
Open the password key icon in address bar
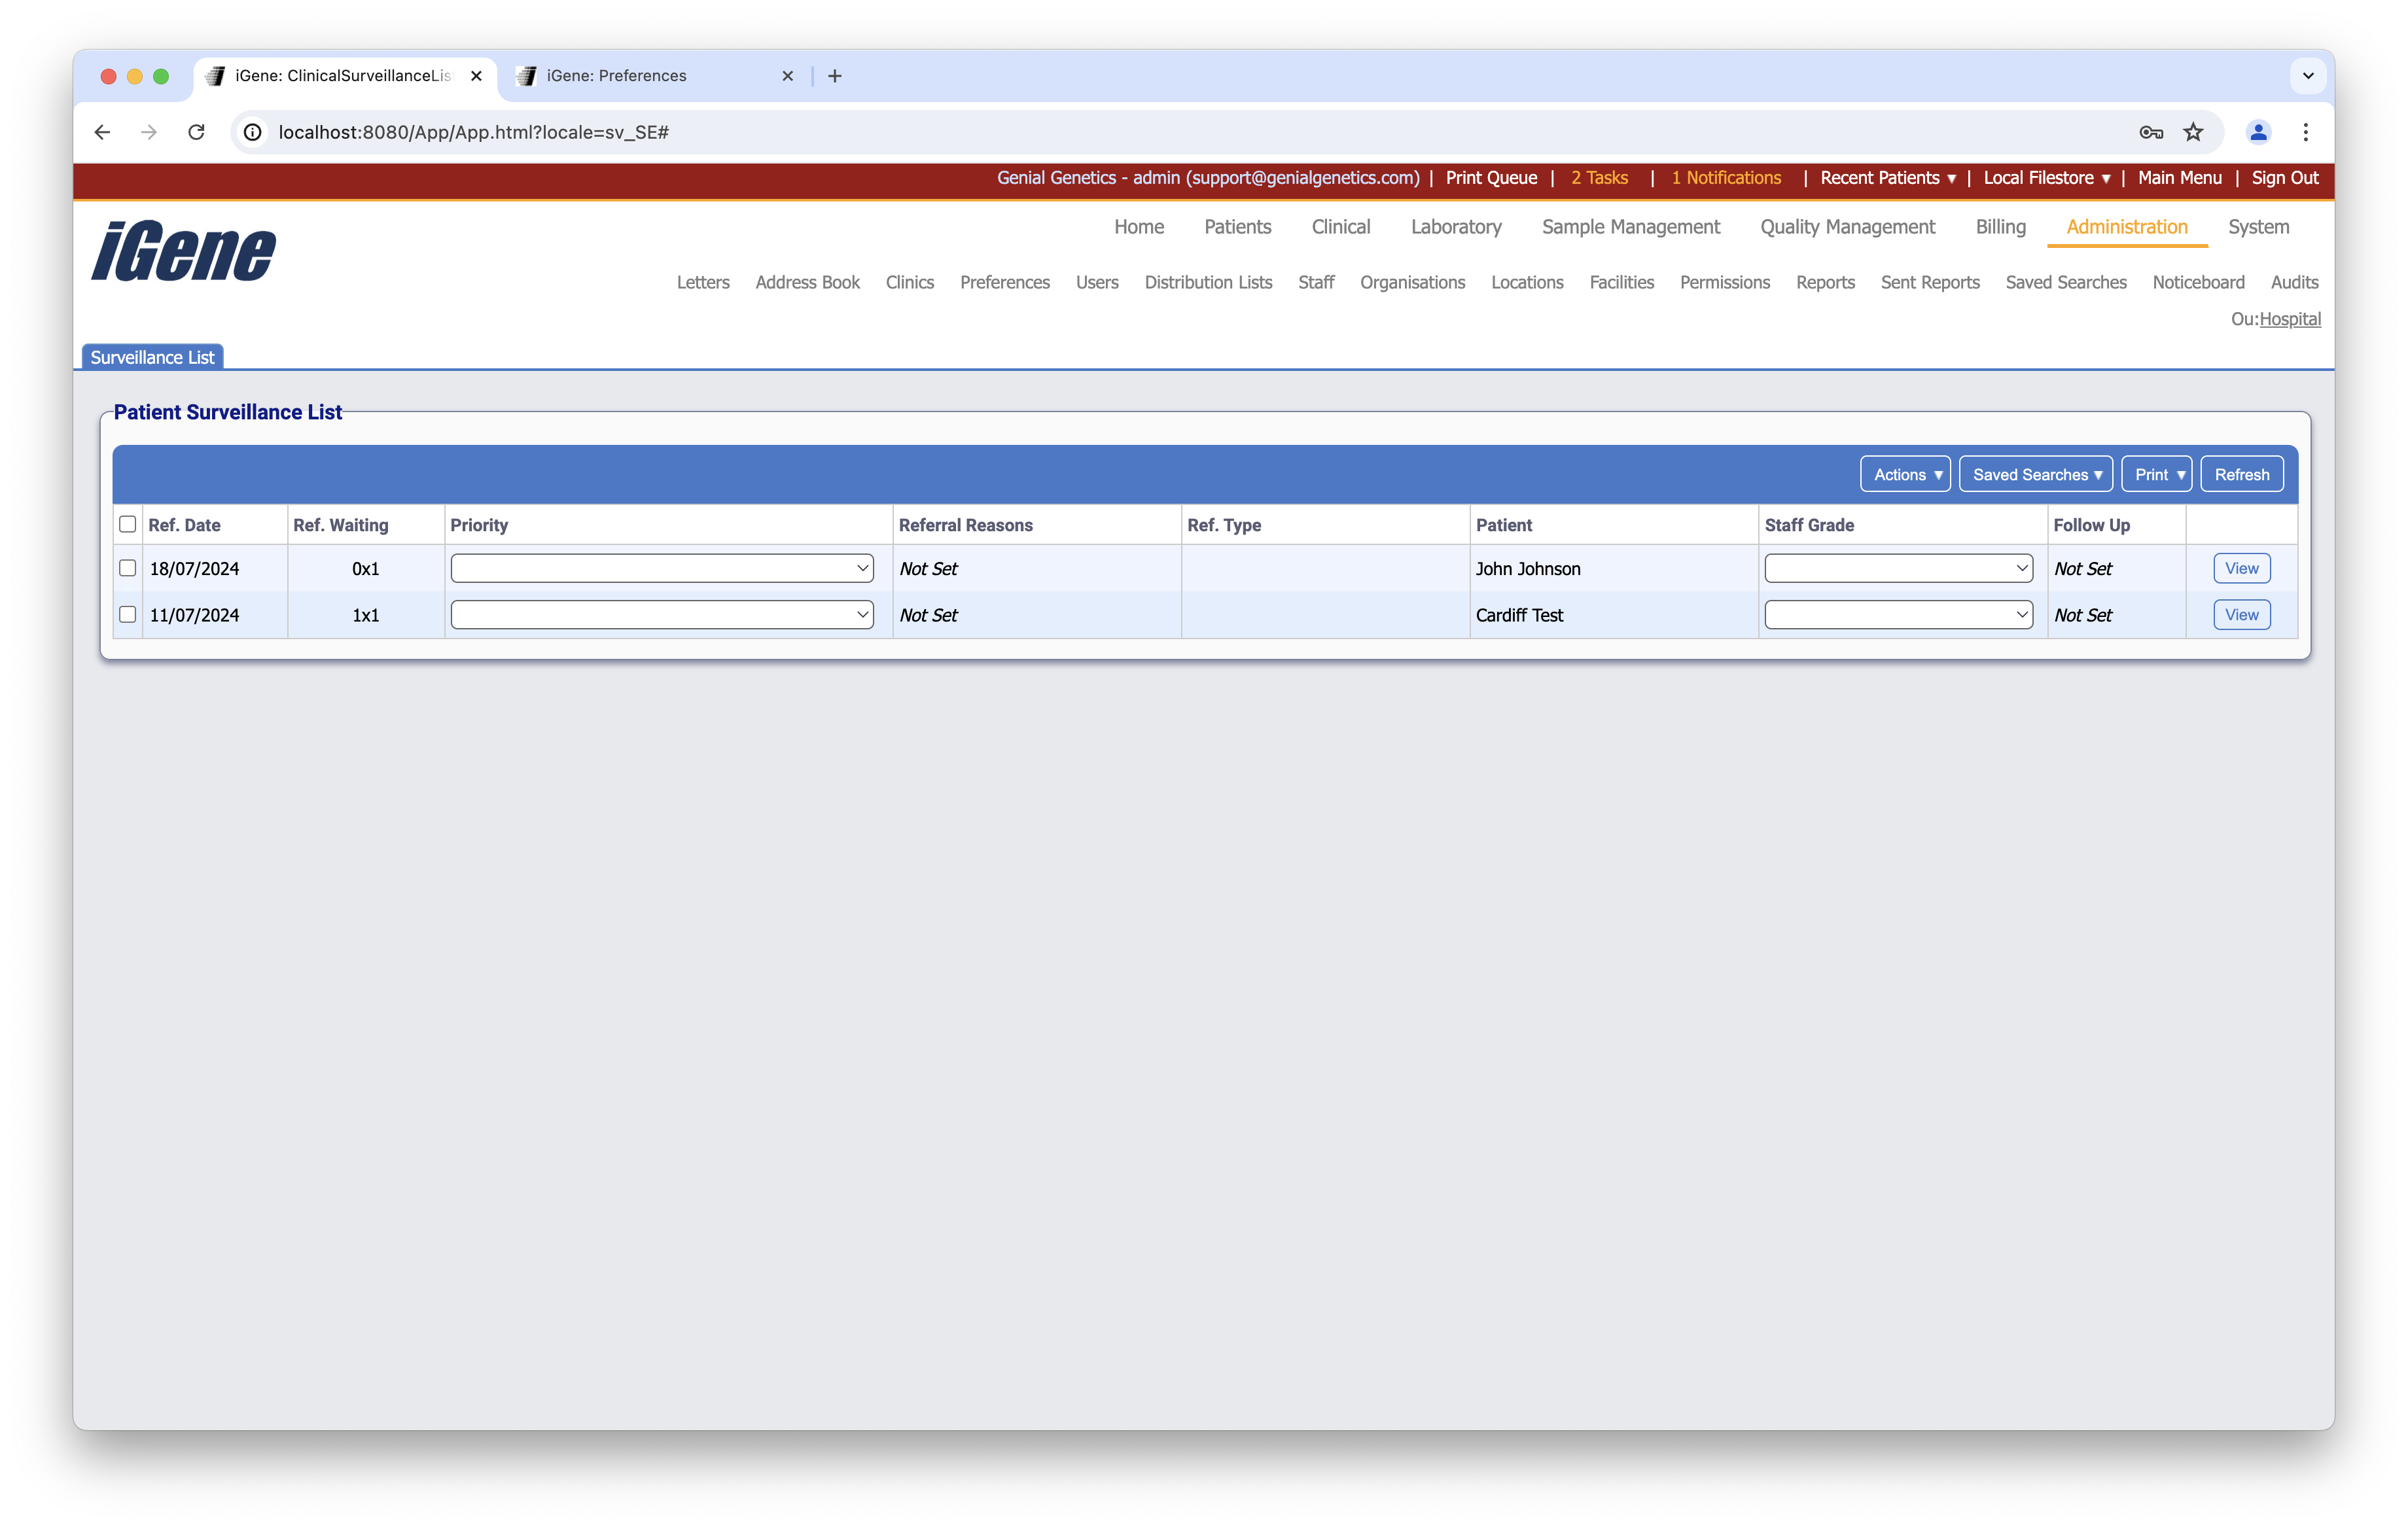(x=2151, y=132)
